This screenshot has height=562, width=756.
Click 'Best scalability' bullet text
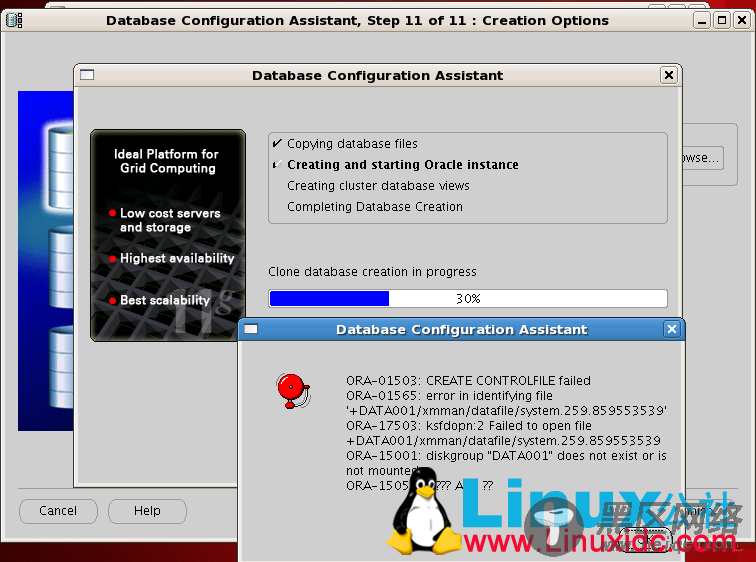[x=165, y=300]
